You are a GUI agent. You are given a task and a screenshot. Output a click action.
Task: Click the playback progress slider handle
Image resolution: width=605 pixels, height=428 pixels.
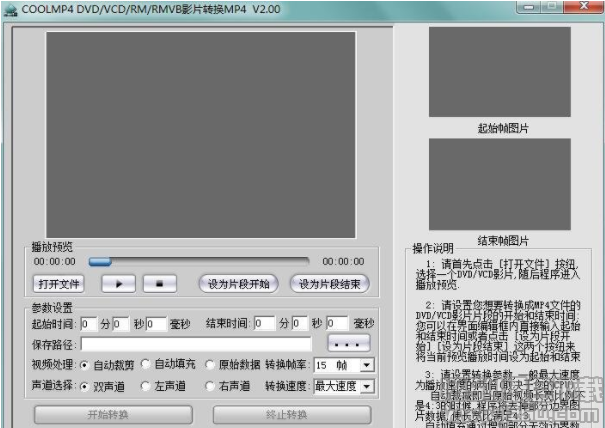(x=100, y=262)
